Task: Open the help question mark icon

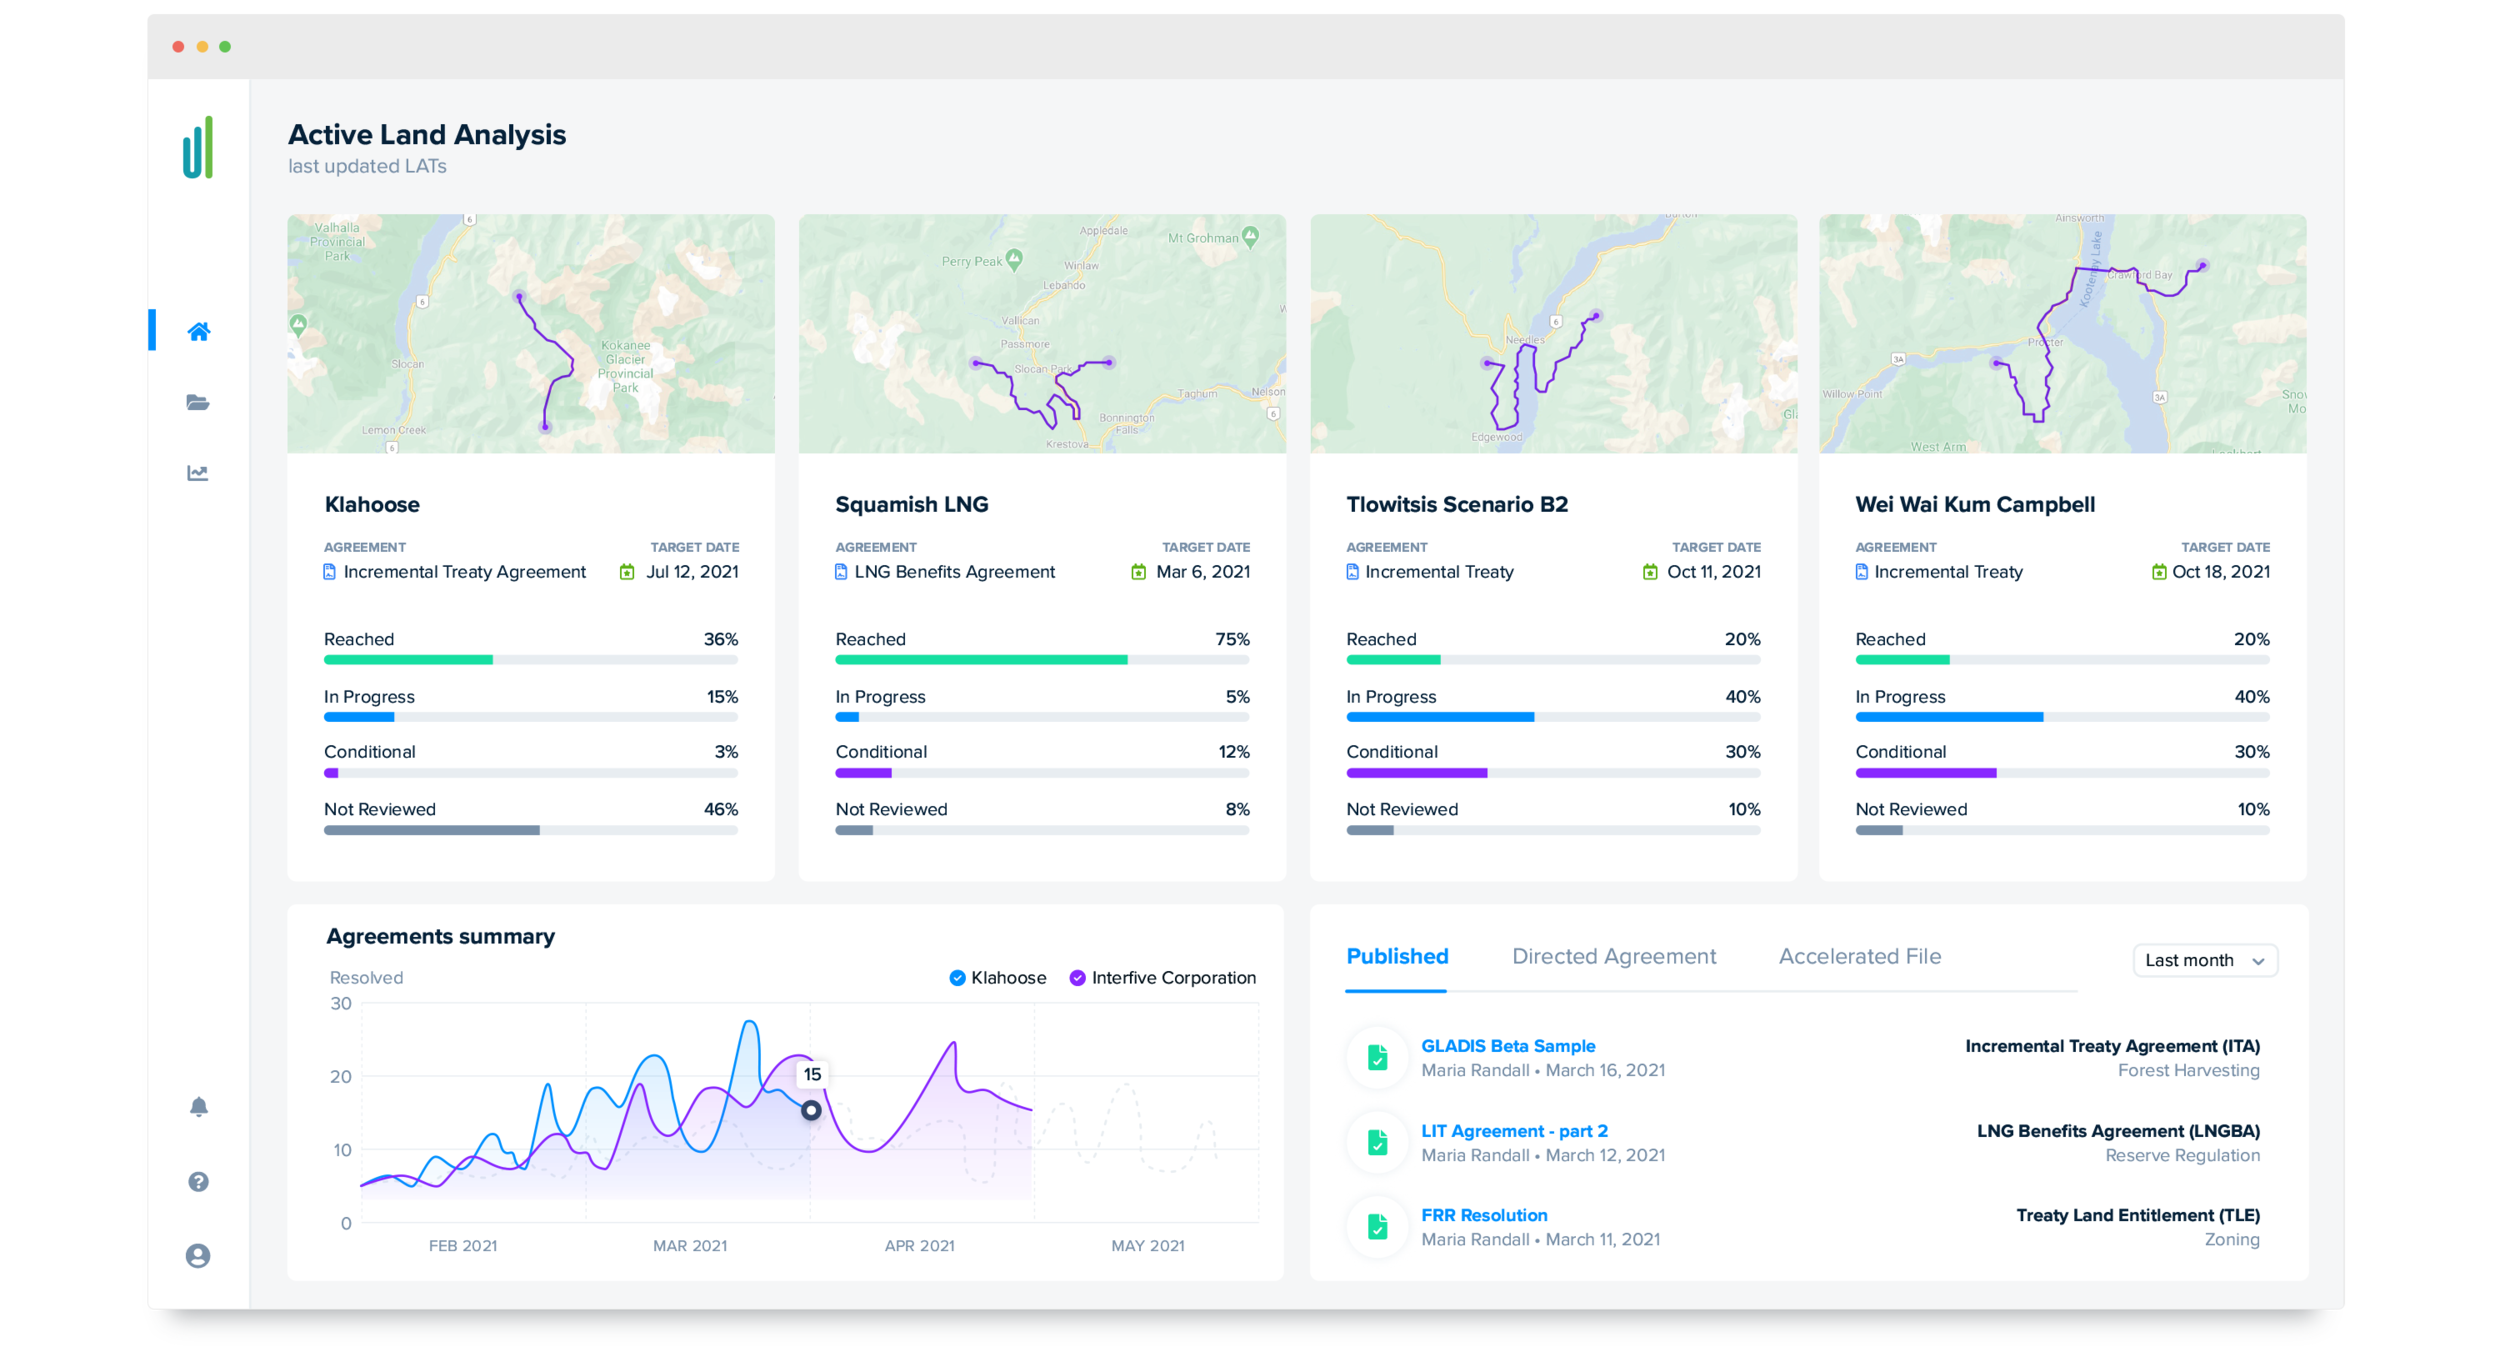Action: click(198, 1181)
